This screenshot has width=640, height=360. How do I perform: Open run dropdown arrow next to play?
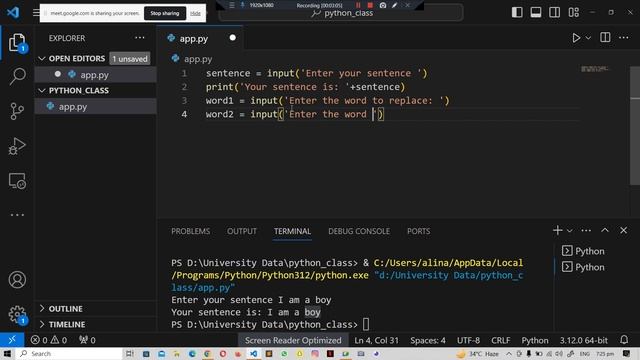[588, 38]
